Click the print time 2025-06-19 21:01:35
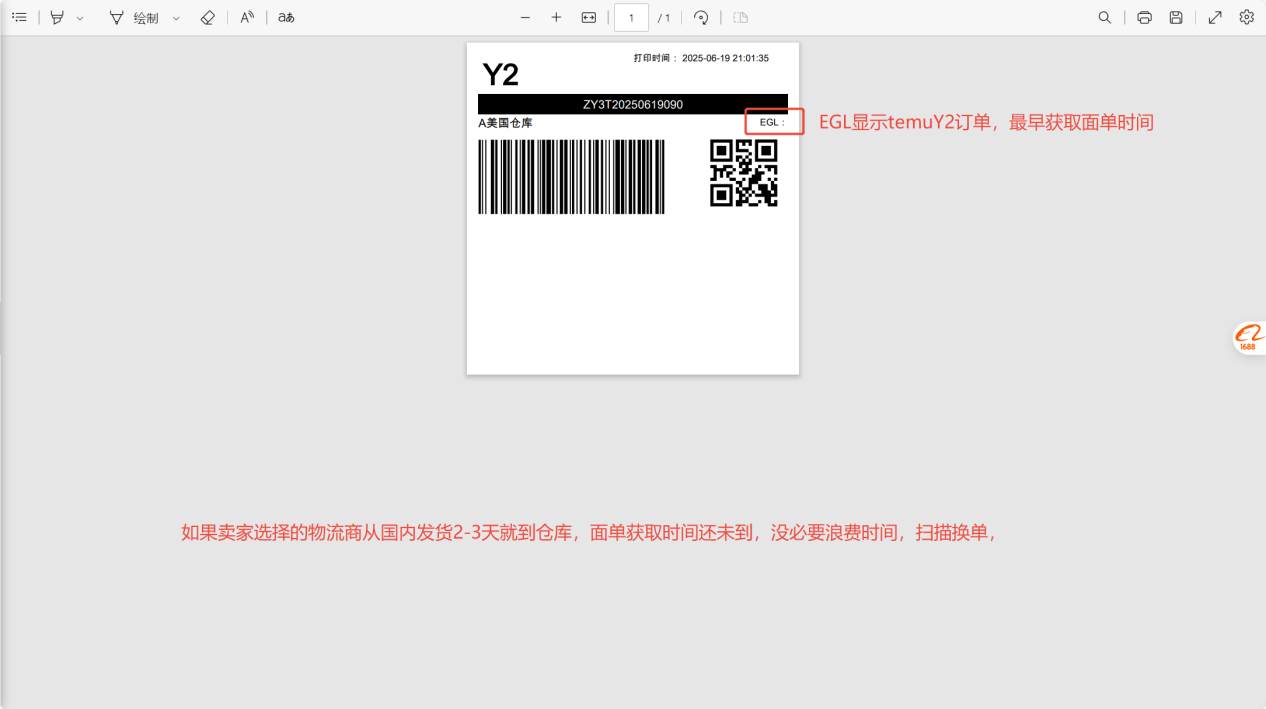Screen dimensions: 1266x709 pyautogui.click(x=725, y=58)
